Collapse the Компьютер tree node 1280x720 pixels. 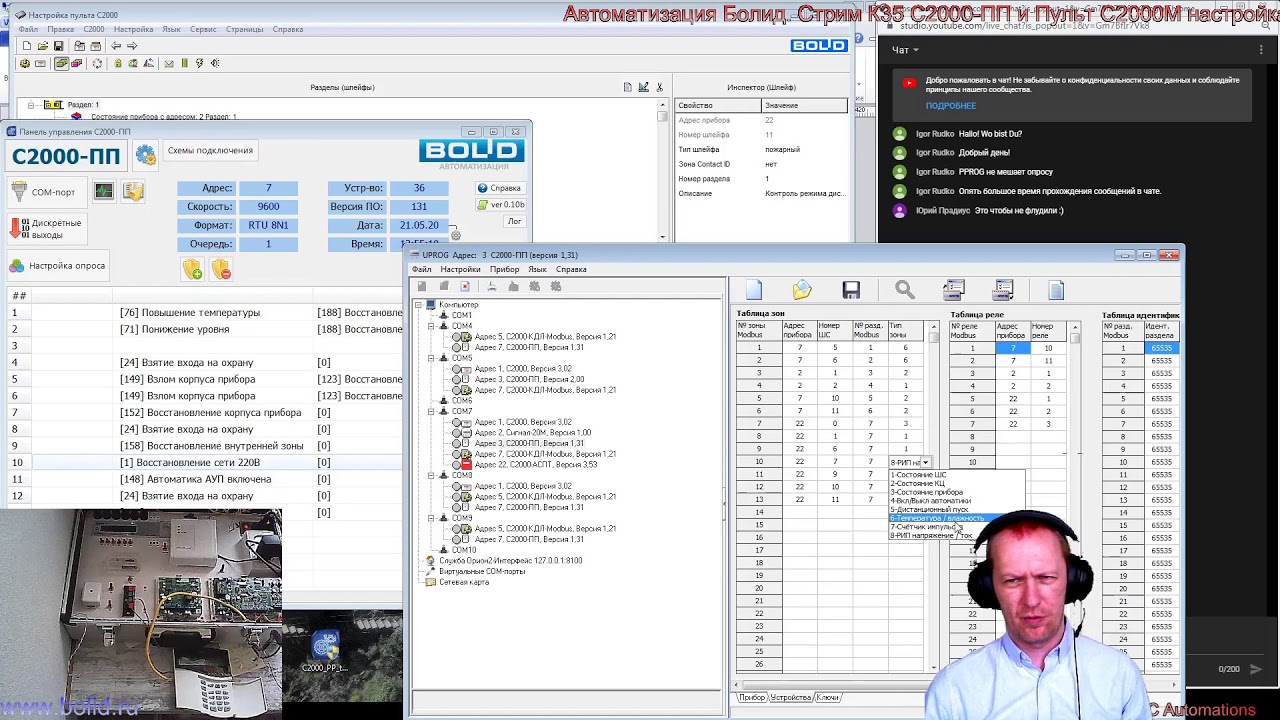pyautogui.click(x=419, y=305)
